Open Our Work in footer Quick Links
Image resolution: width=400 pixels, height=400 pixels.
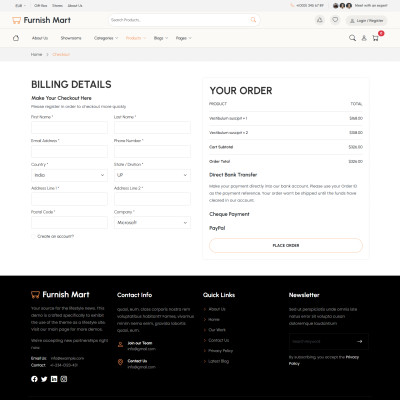point(217,330)
